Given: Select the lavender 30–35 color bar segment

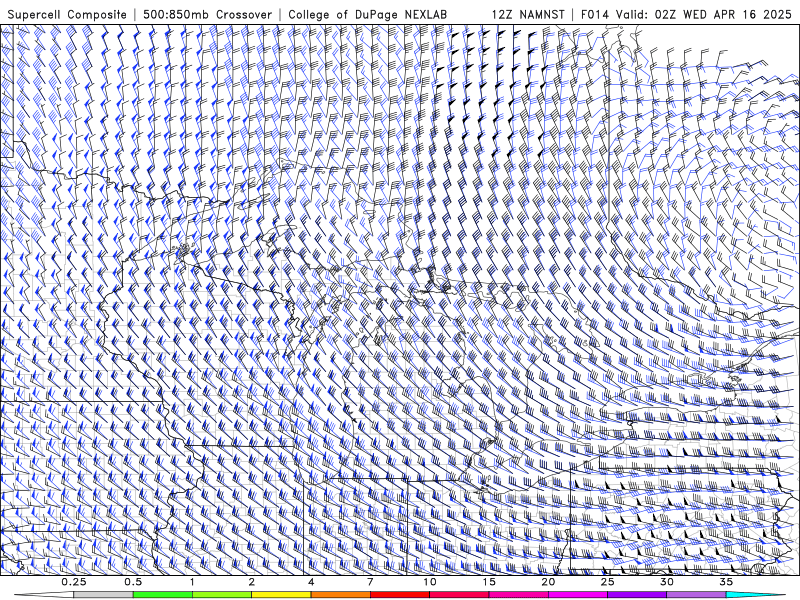Looking at the screenshot, I should (x=696, y=595).
